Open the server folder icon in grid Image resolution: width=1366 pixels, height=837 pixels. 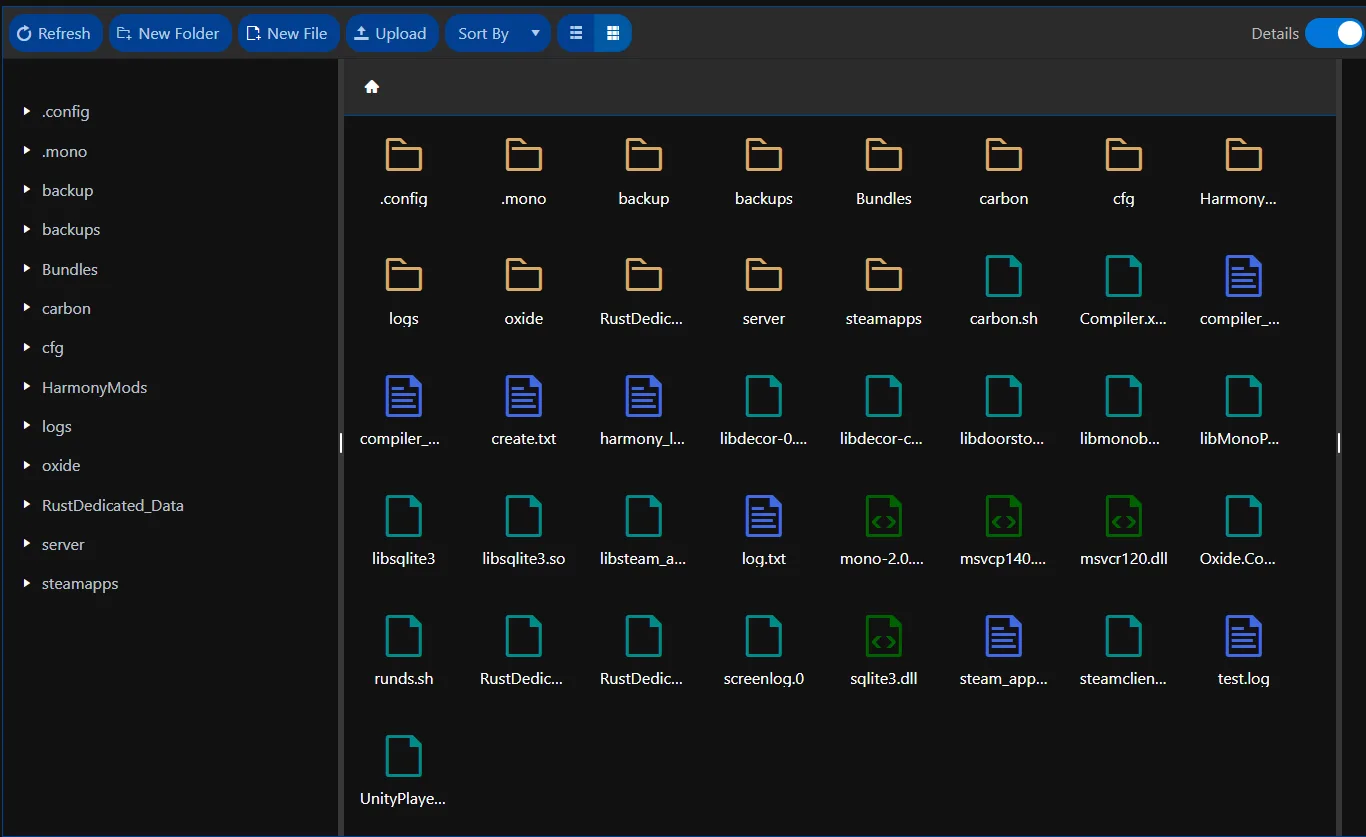(x=764, y=276)
